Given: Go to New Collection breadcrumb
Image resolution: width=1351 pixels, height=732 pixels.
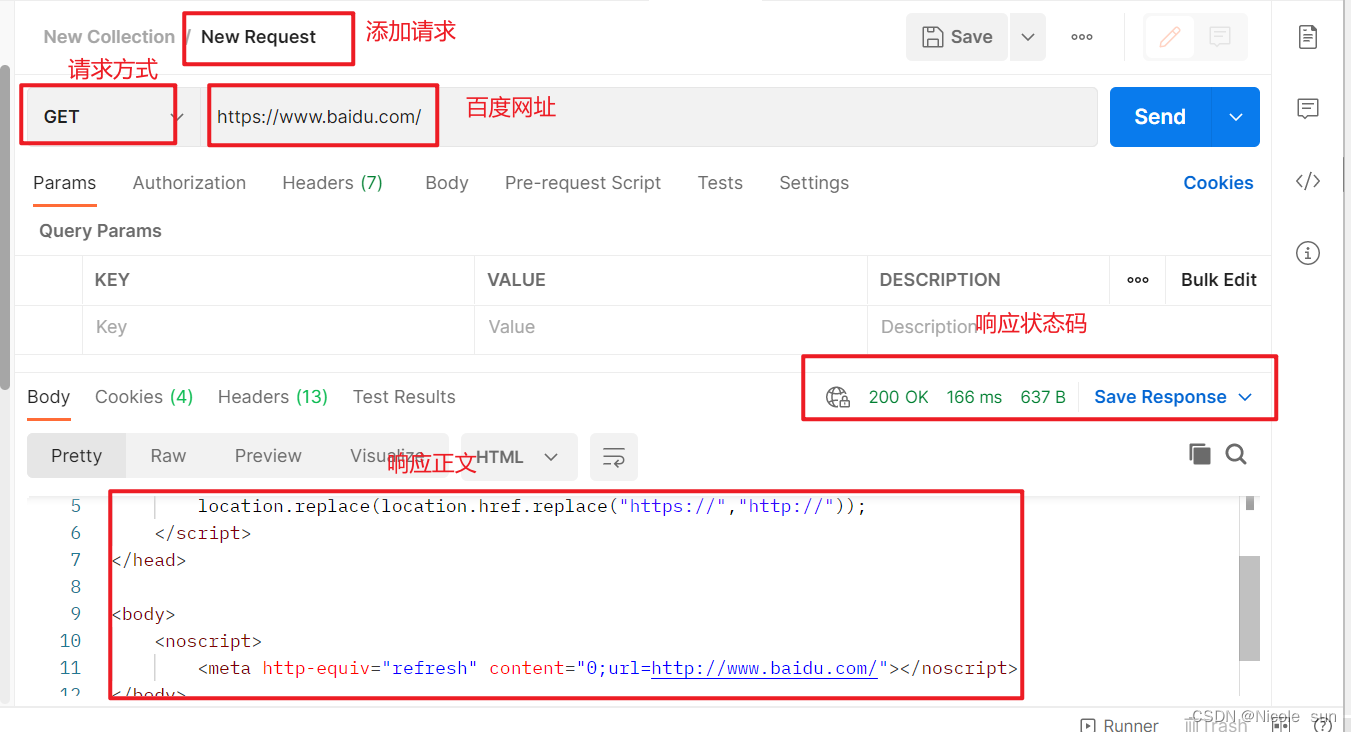Looking at the screenshot, I should (x=109, y=37).
